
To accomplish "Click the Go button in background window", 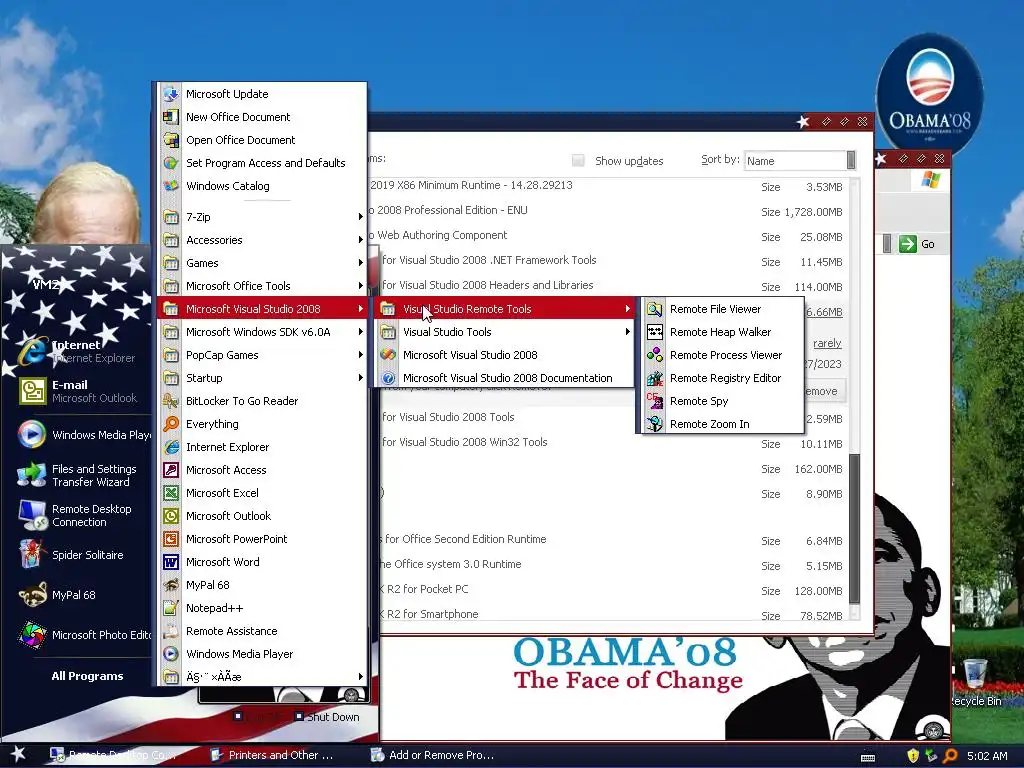I will (918, 244).
